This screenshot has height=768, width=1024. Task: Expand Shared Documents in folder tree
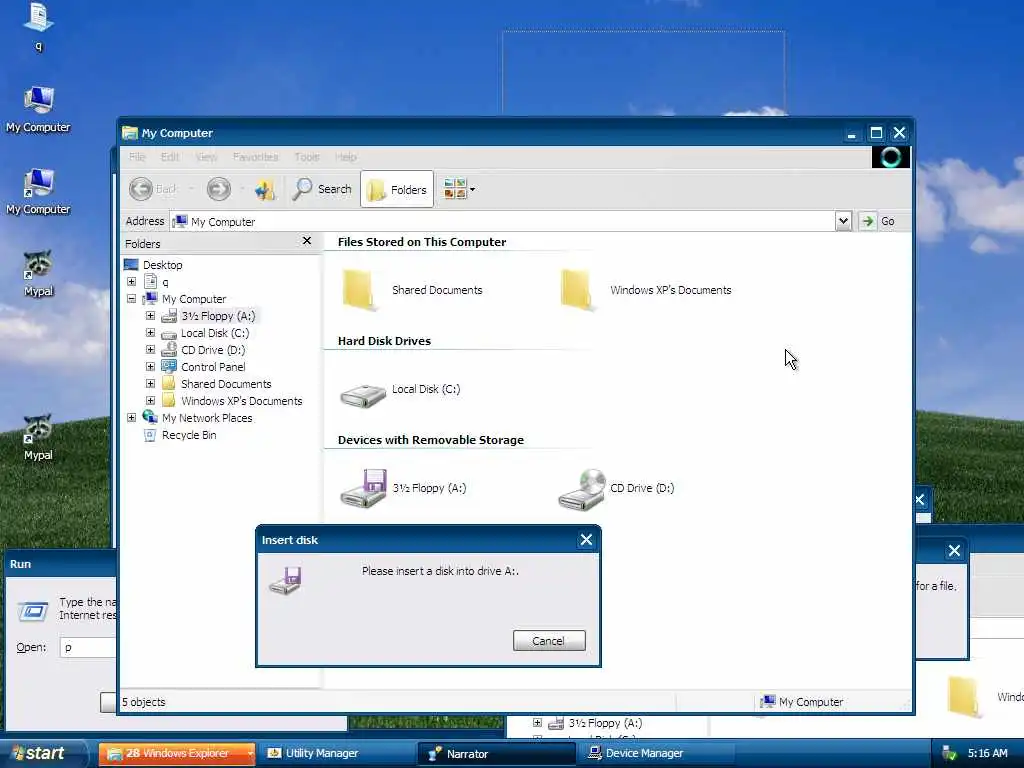(150, 383)
